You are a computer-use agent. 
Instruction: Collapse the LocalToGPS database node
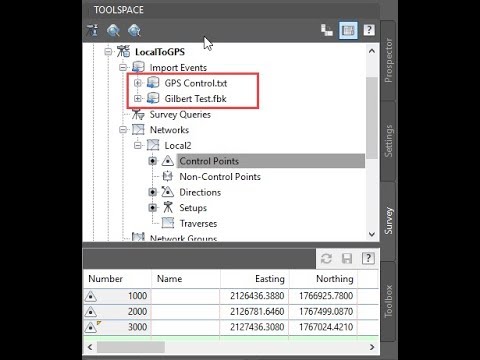click(108, 52)
